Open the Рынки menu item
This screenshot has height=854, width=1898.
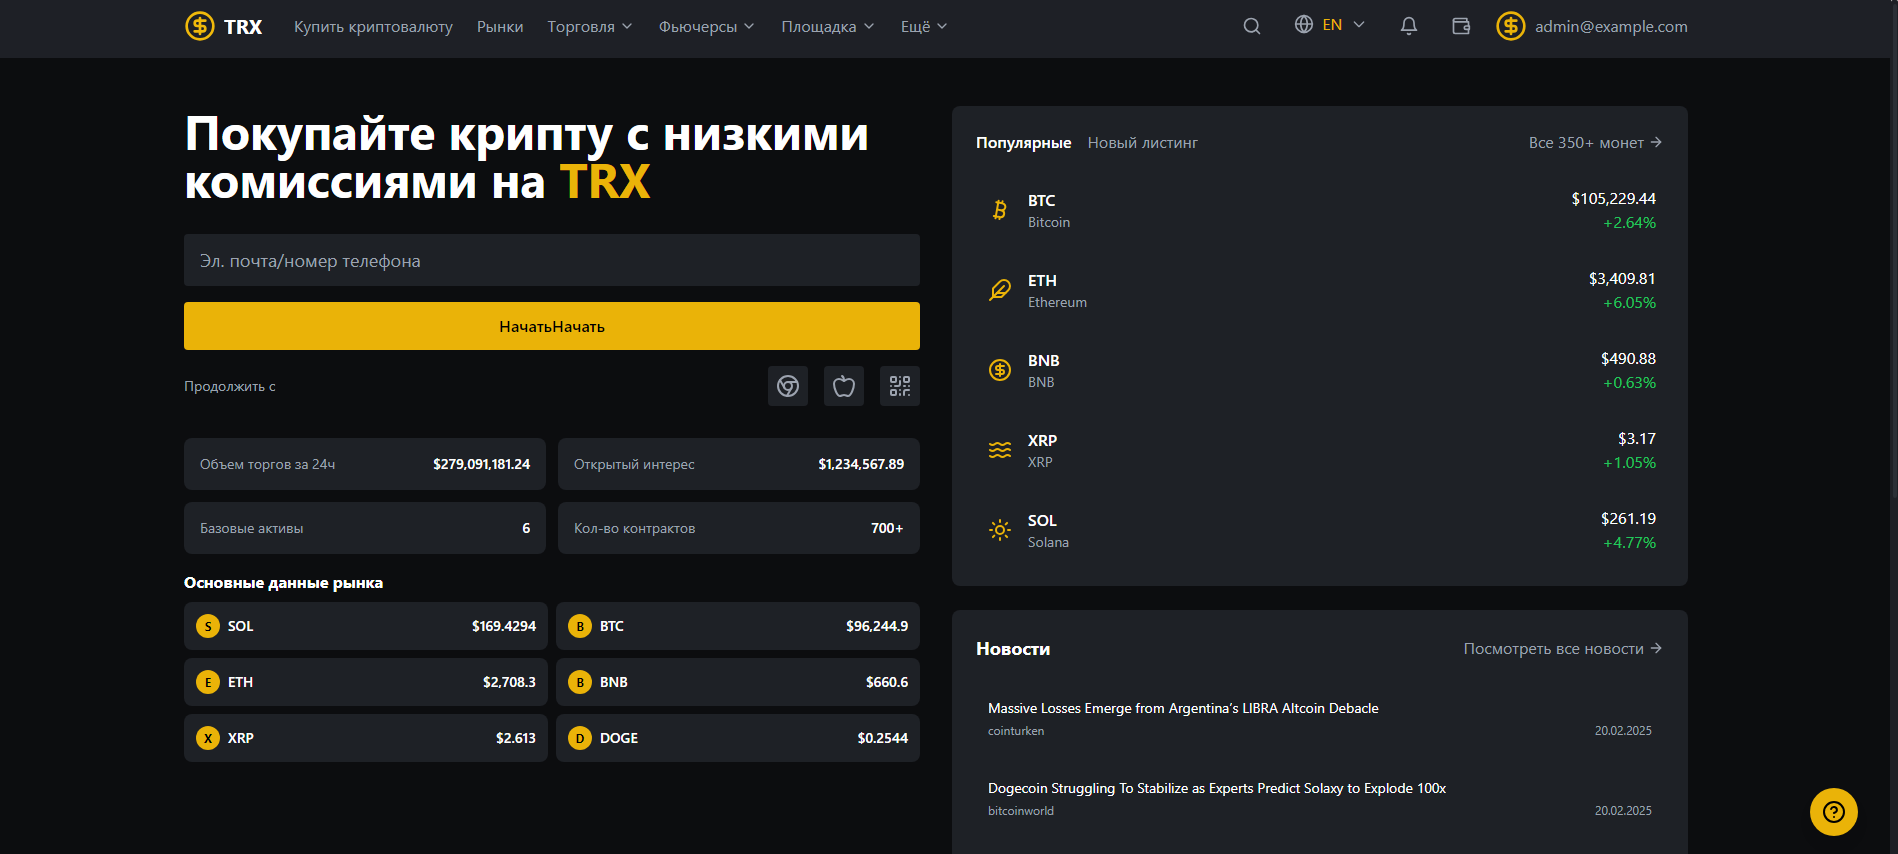click(x=500, y=26)
